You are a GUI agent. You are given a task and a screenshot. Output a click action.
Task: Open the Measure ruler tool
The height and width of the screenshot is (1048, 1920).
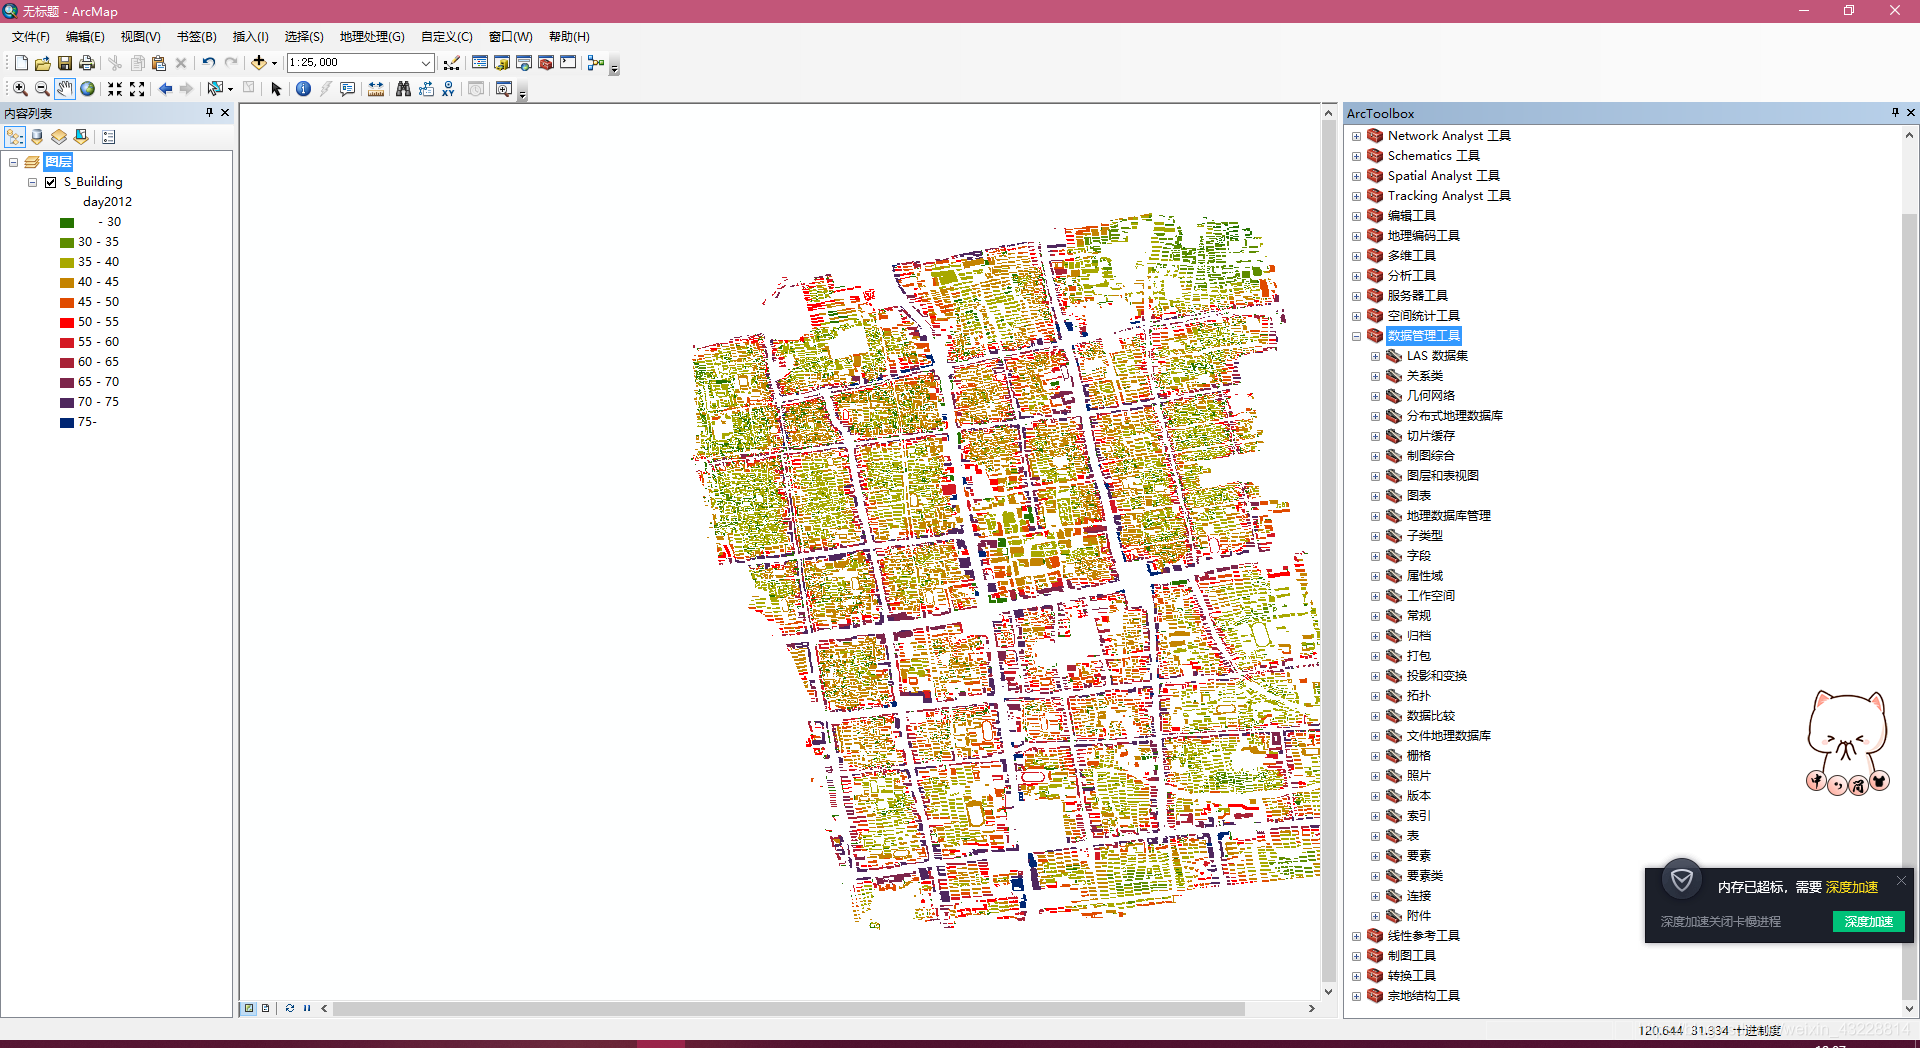(x=376, y=89)
